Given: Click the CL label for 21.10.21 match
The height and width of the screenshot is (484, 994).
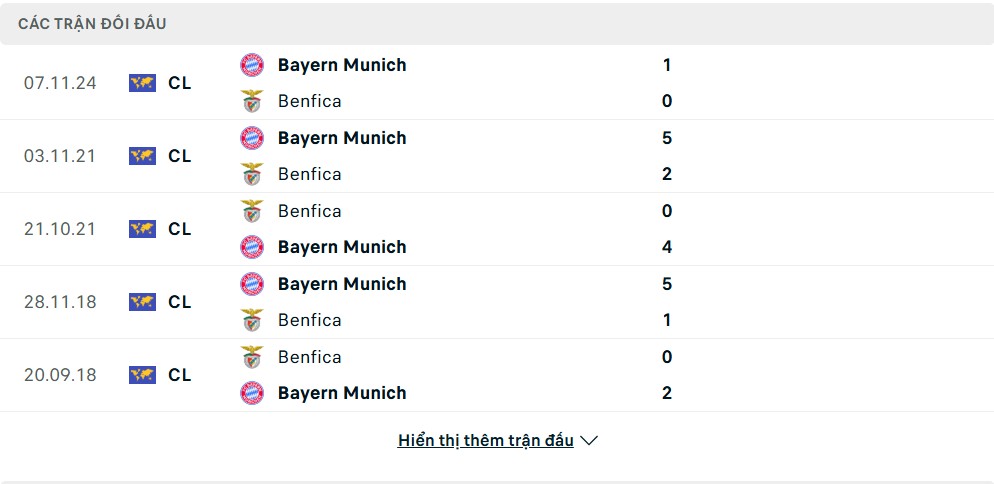Looking at the screenshot, I should point(179,229).
